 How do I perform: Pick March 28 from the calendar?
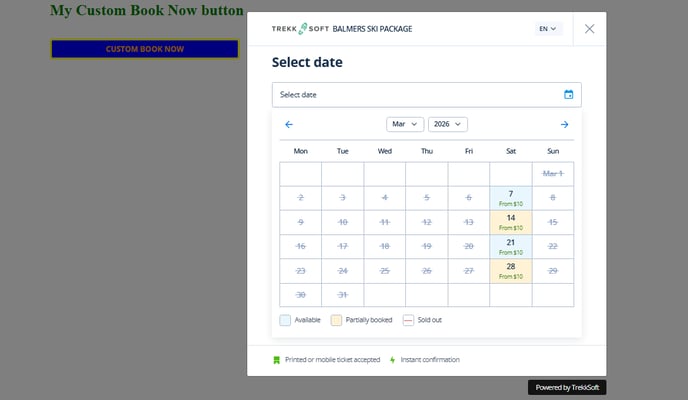click(510, 270)
